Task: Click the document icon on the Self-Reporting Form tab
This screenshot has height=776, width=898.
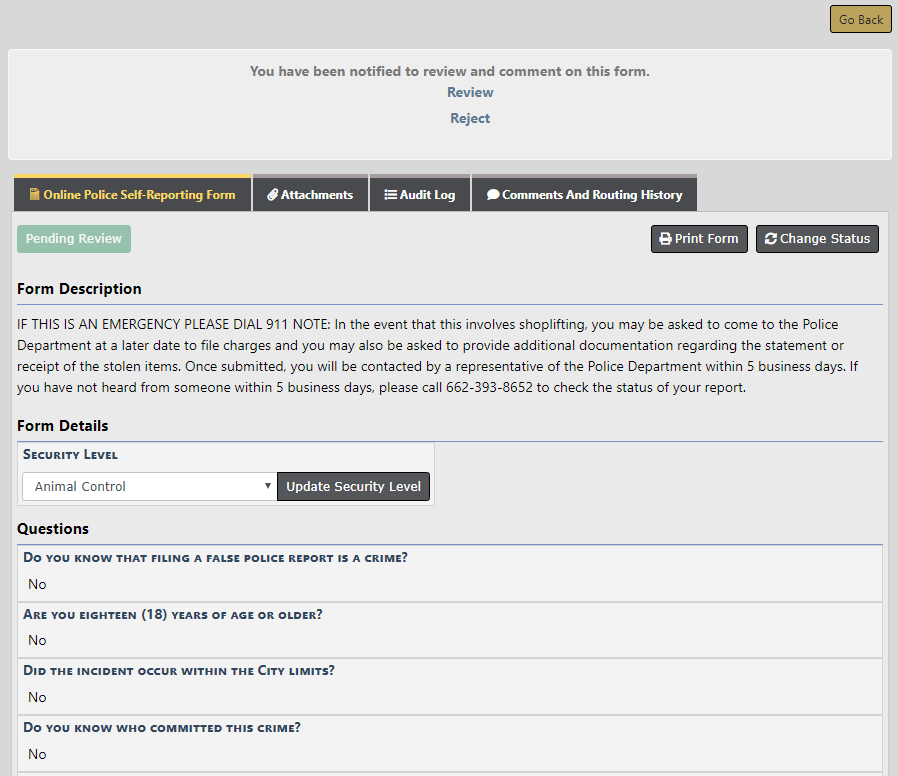Action: (34, 195)
